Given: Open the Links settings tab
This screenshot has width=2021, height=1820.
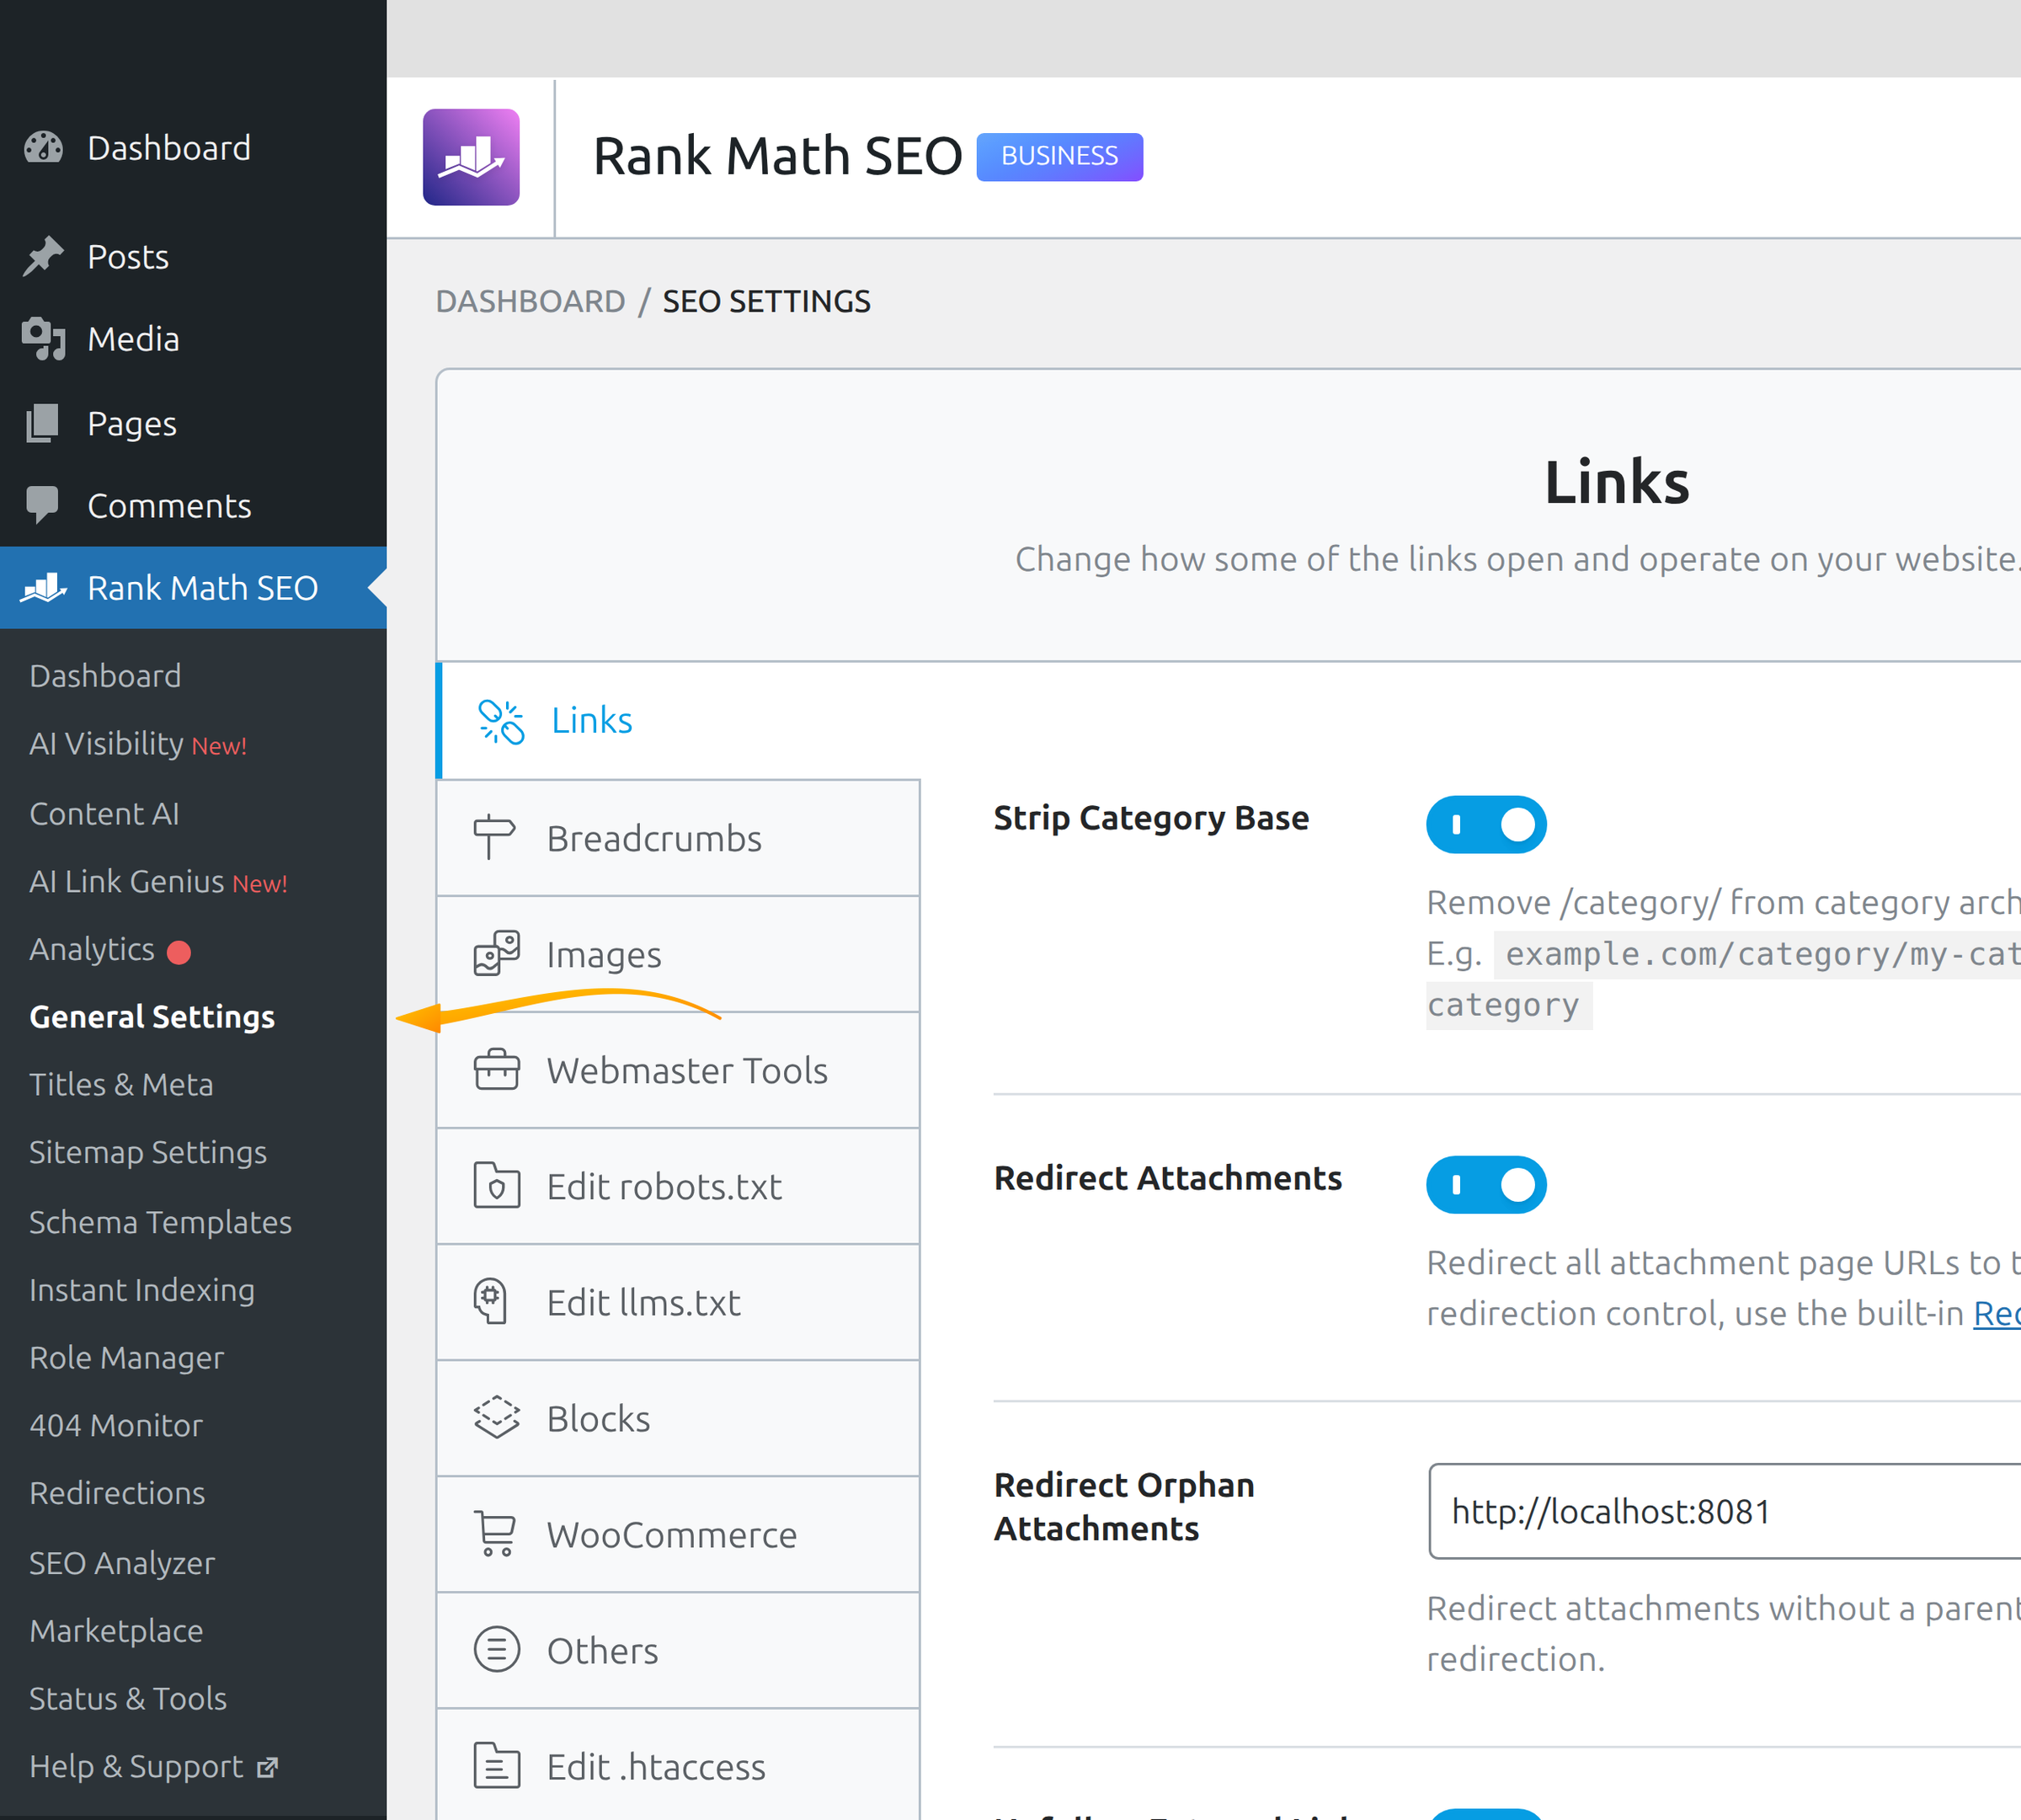Looking at the screenshot, I should click(679, 721).
